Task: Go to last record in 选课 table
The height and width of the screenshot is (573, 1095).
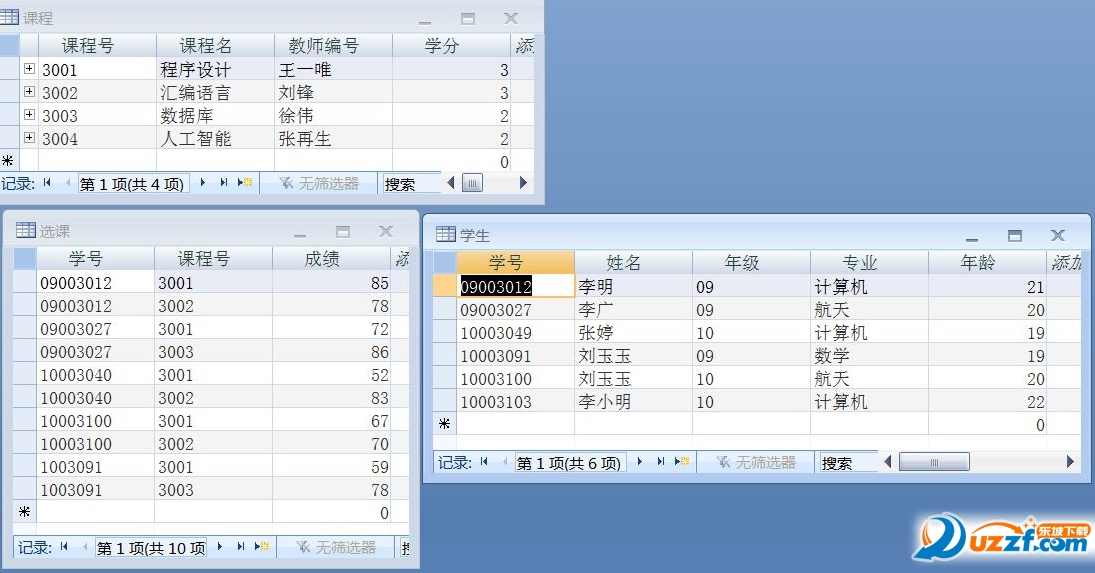Action: click(x=240, y=546)
